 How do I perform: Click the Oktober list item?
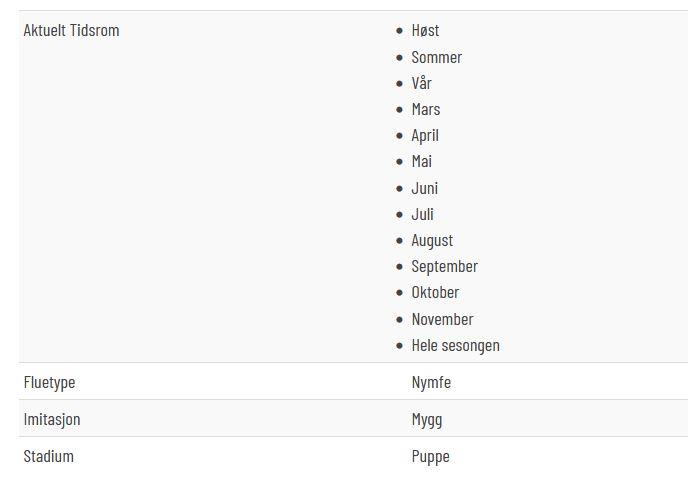click(435, 293)
